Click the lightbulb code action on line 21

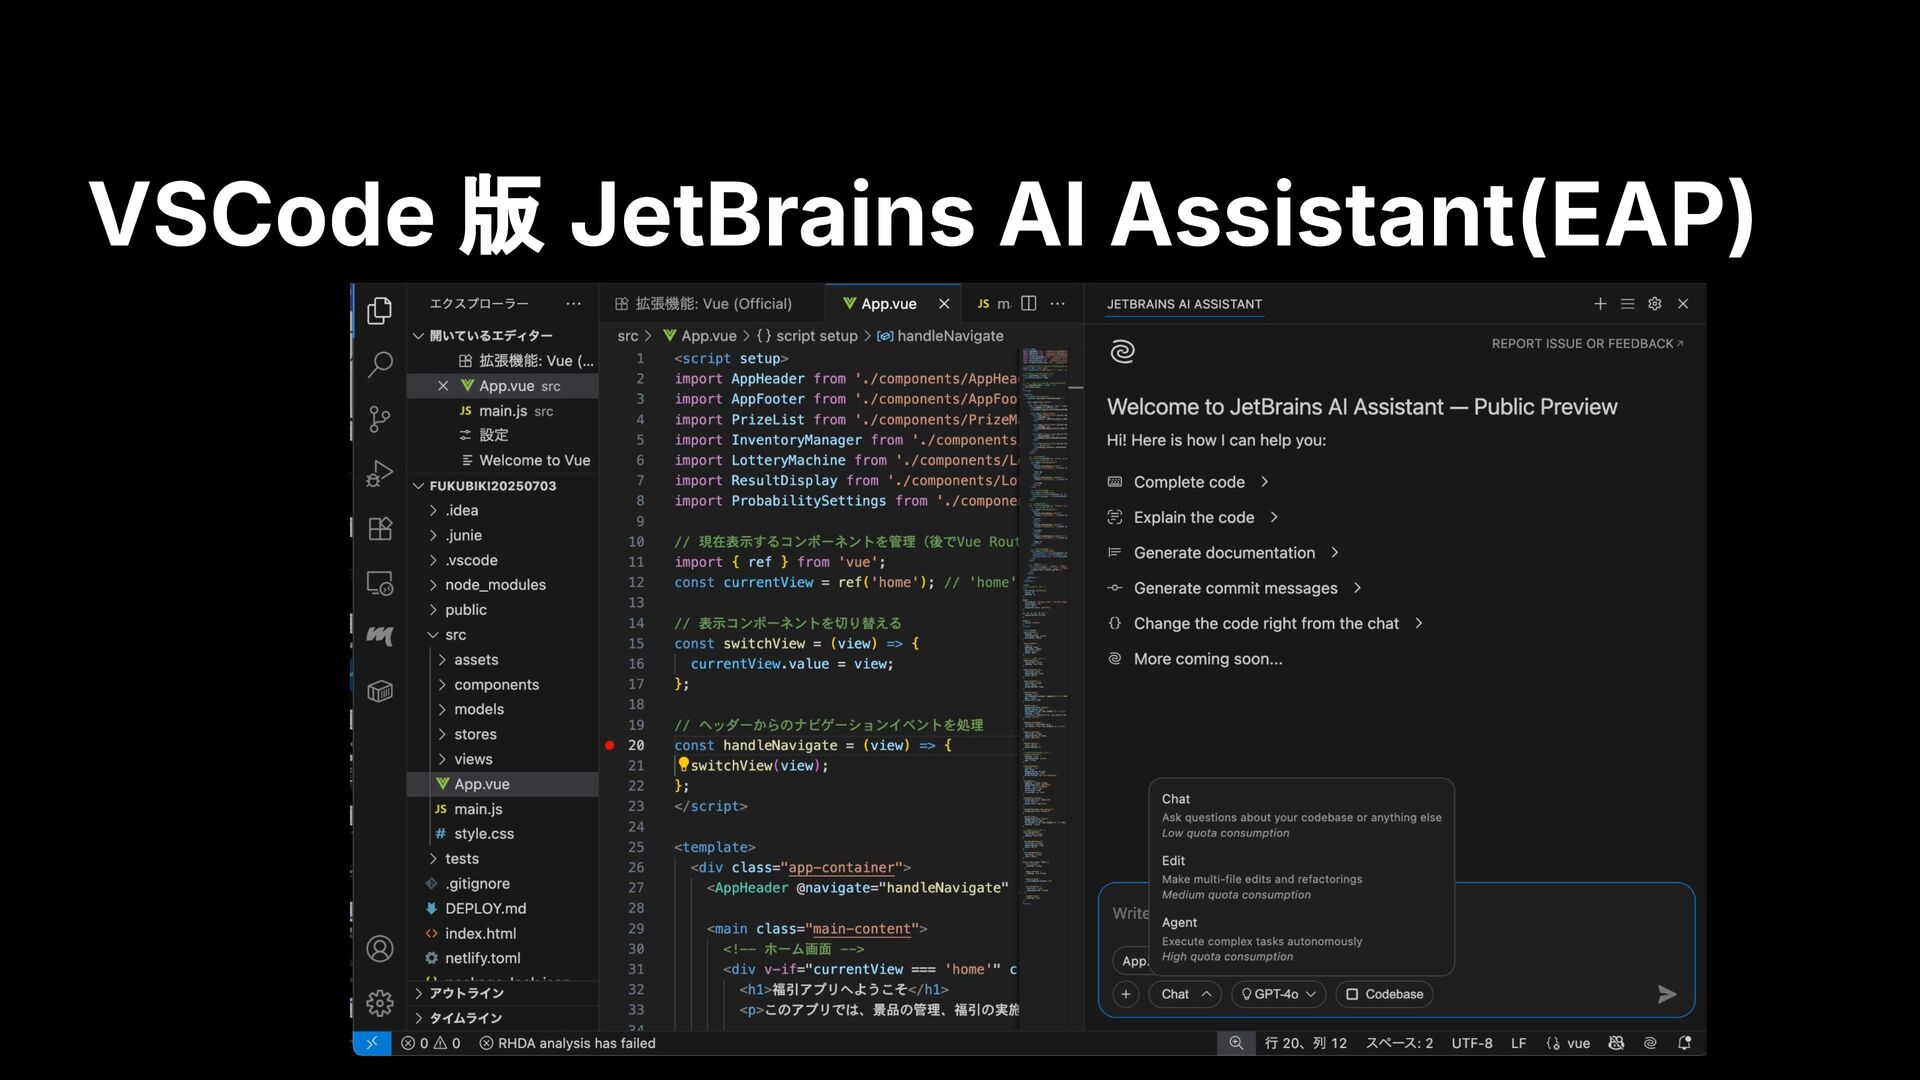click(683, 765)
